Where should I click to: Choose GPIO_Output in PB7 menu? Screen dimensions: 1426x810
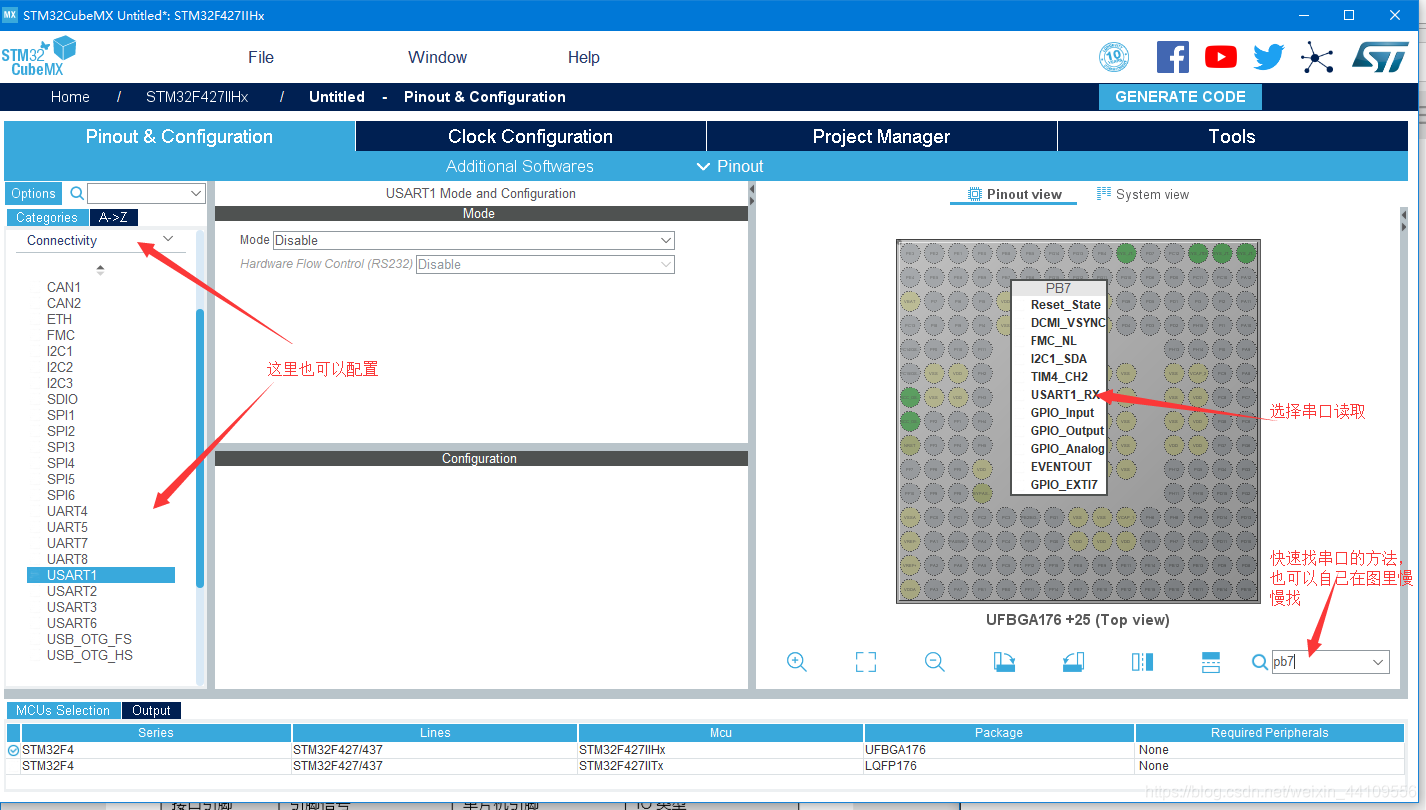[1067, 431]
